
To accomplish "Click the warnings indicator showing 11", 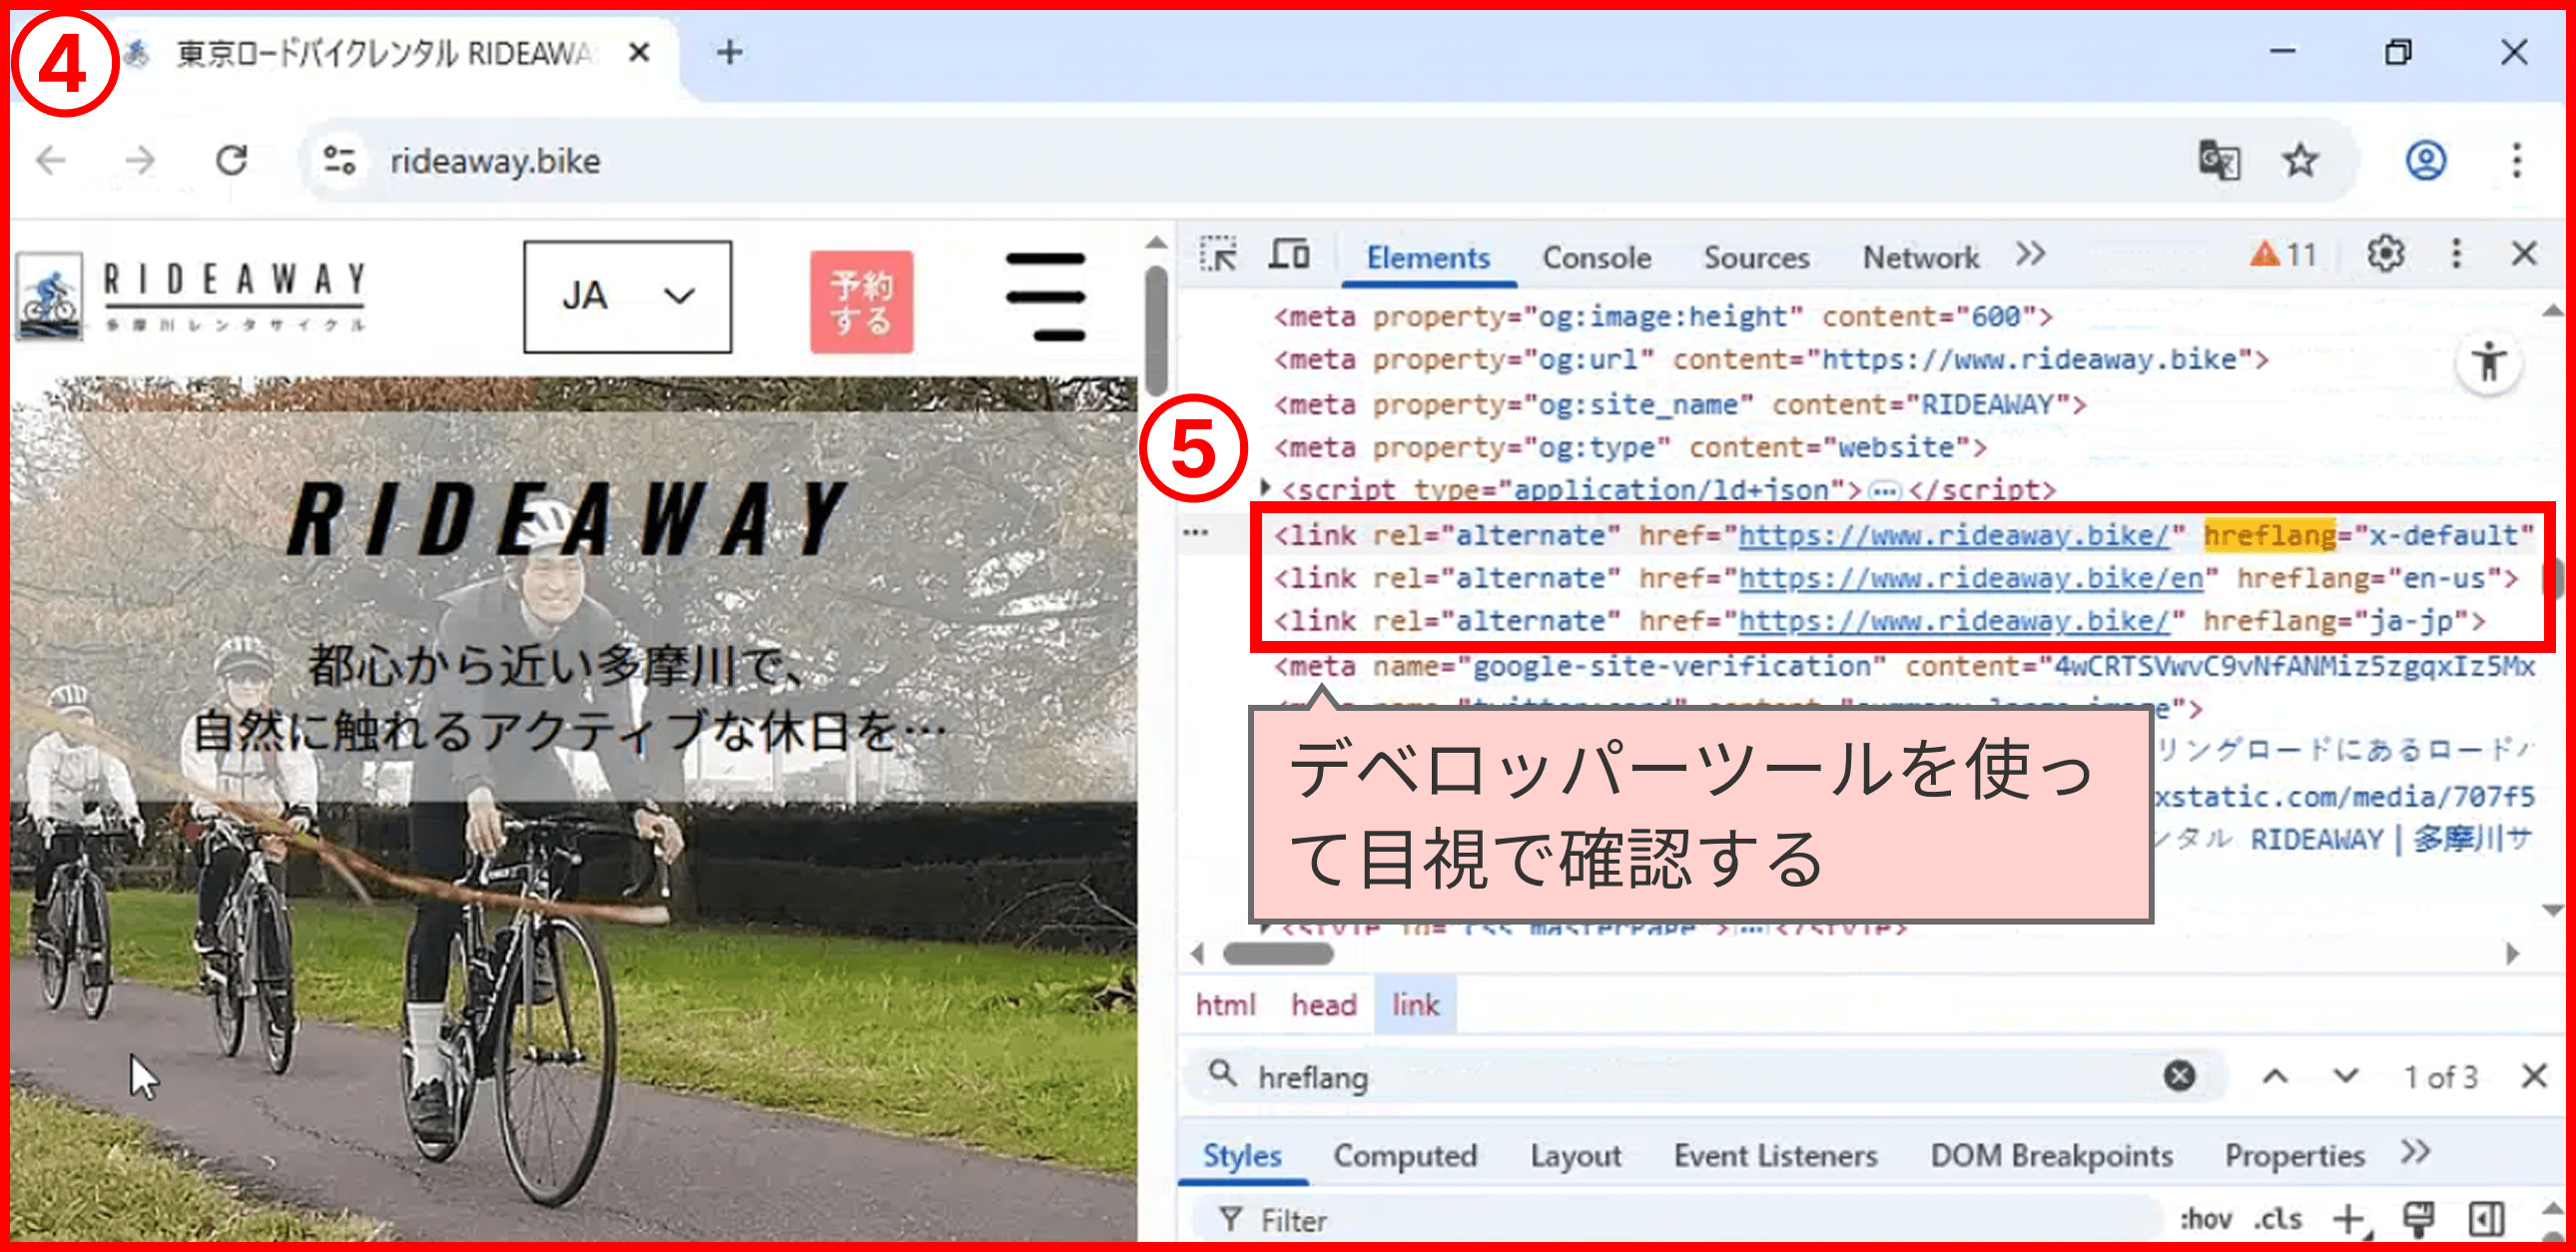I will click(x=2283, y=253).
